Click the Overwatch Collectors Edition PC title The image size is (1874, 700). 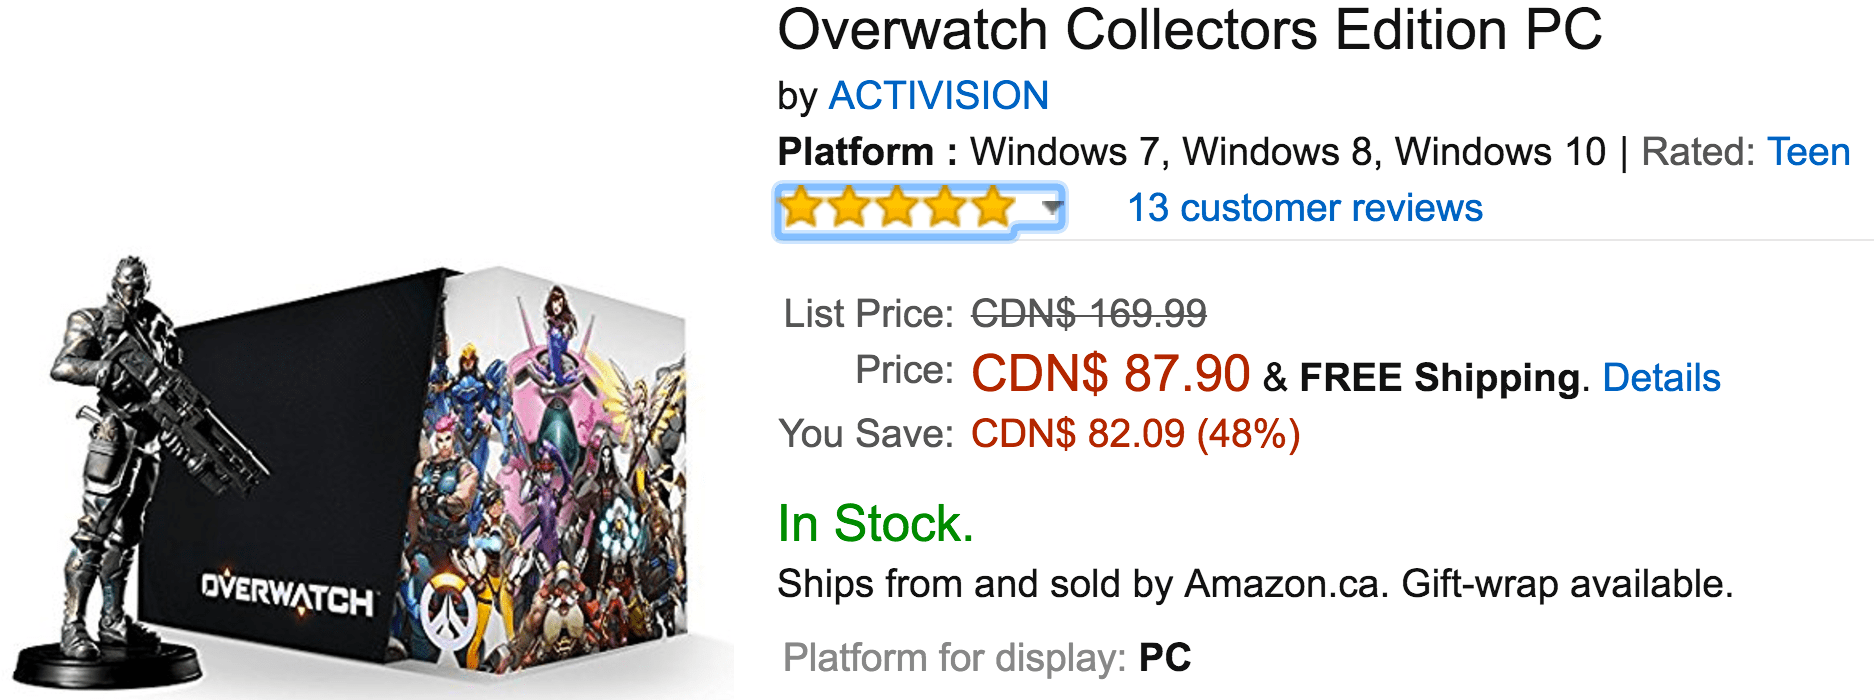click(1190, 30)
